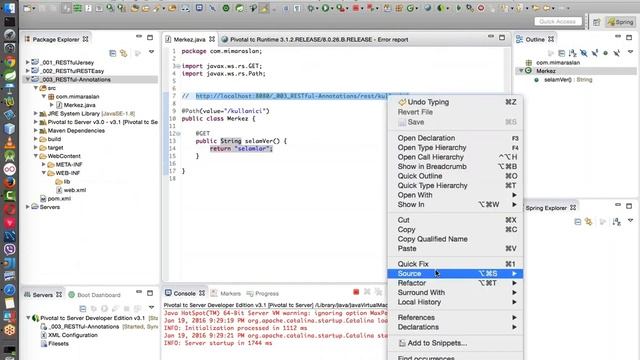Open Chrome from the dock
Screen dimensions: 640x360
pyautogui.click(x=9, y=62)
